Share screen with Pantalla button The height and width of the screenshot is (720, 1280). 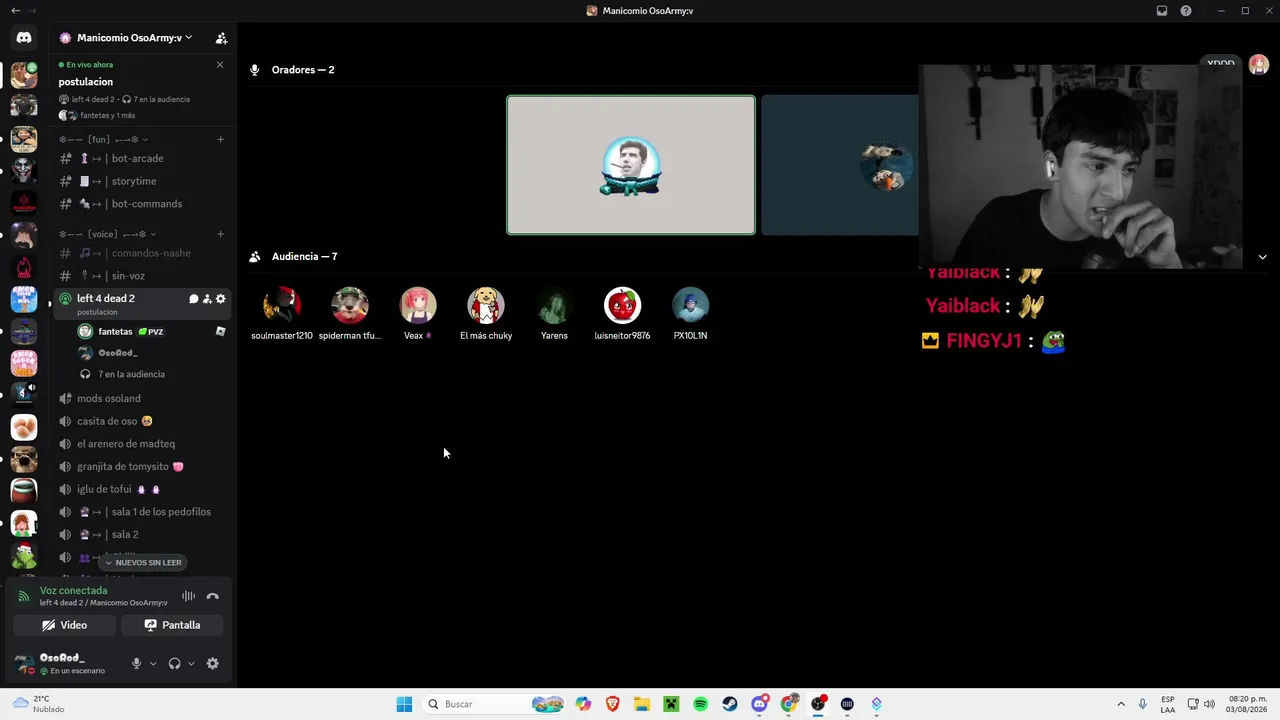pos(172,625)
